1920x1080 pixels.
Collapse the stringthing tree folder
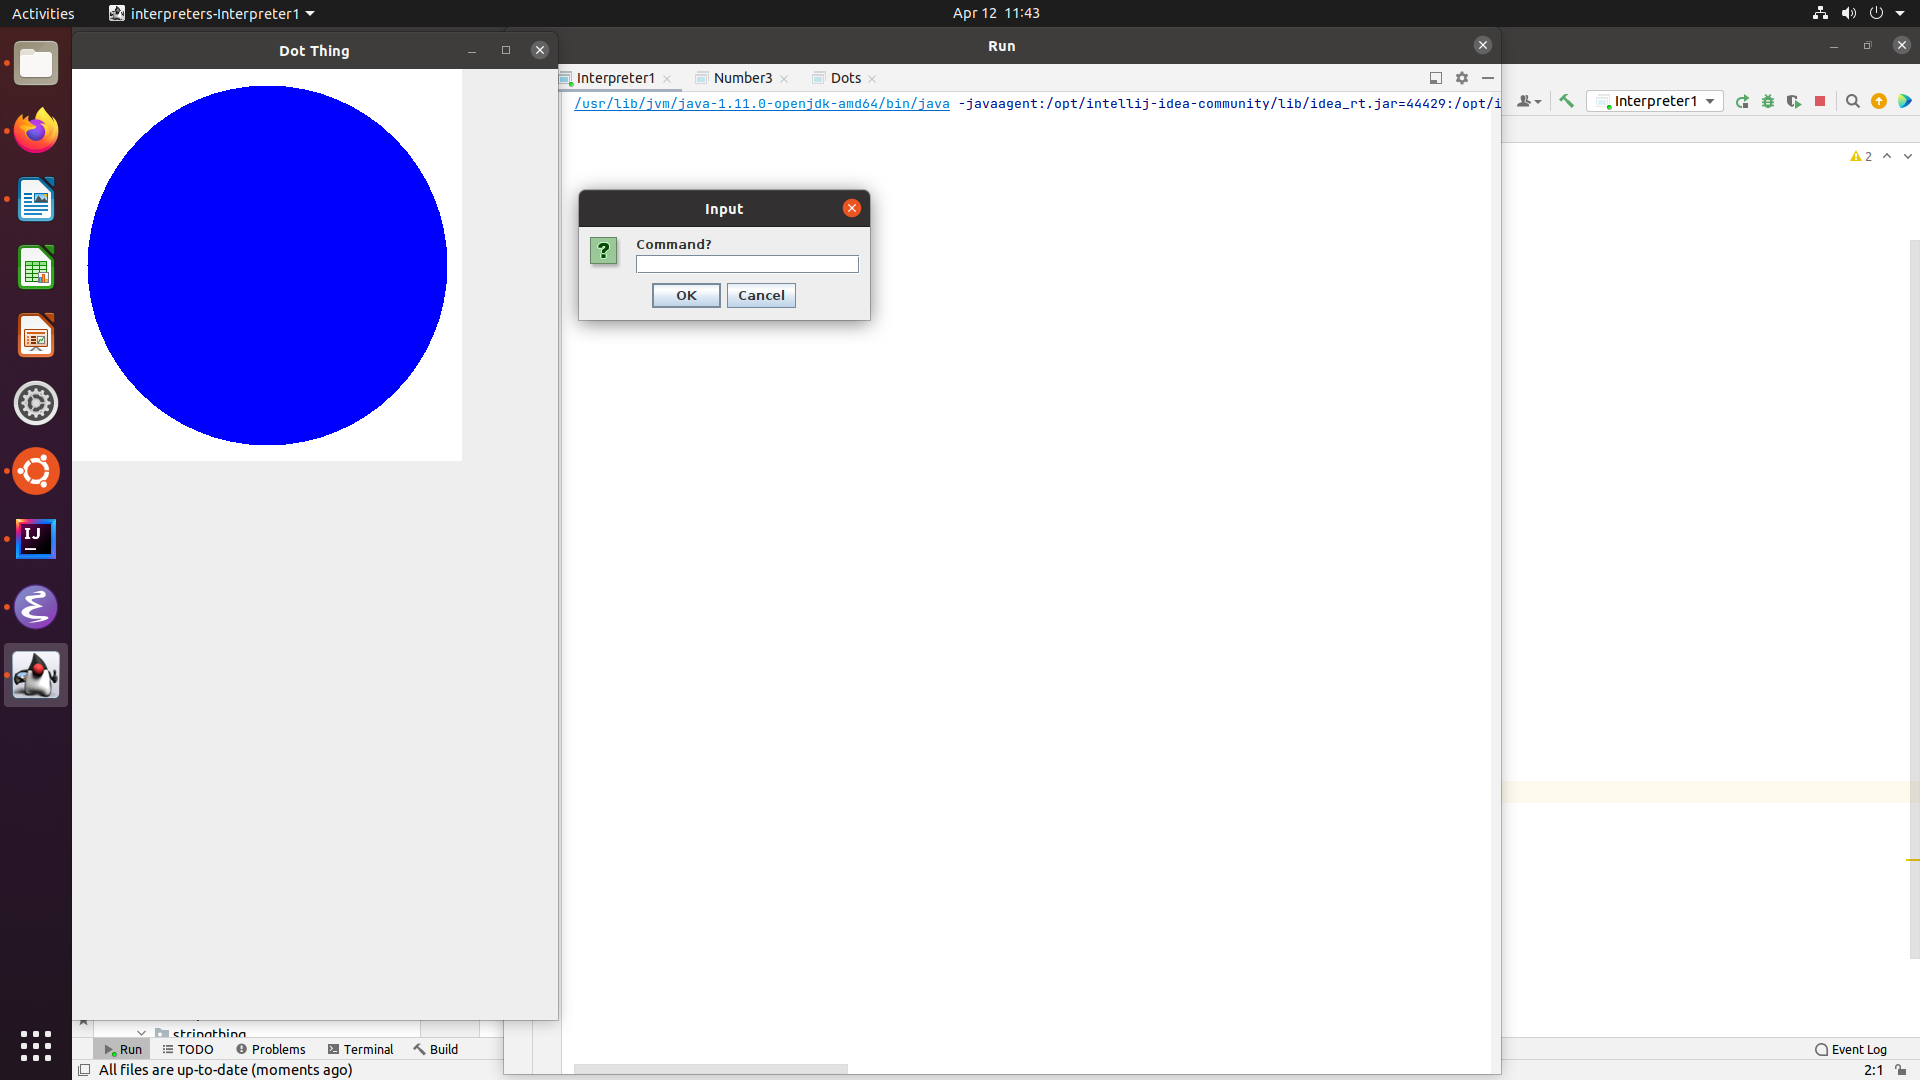point(141,1033)
